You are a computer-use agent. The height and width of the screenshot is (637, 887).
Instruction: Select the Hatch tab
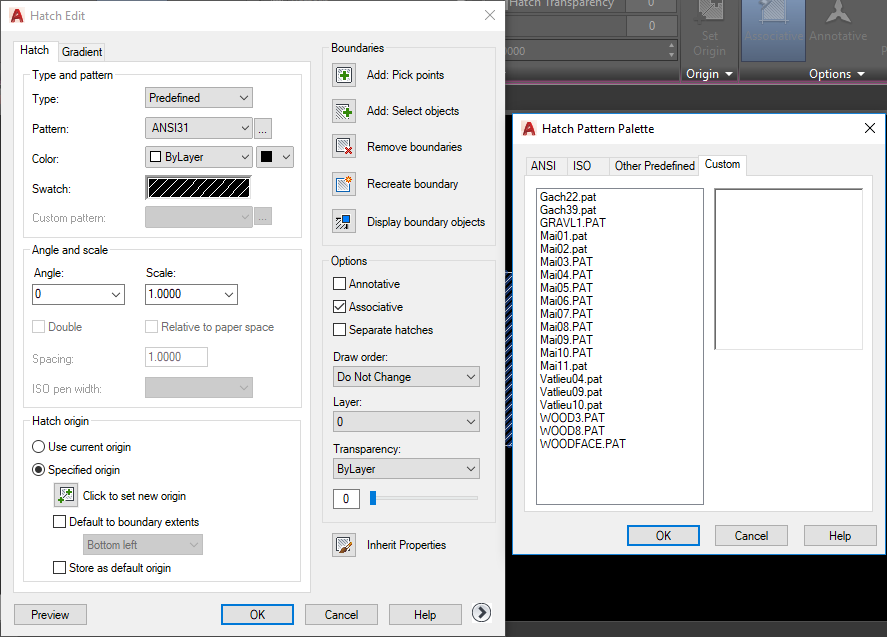tap(35, 50)
